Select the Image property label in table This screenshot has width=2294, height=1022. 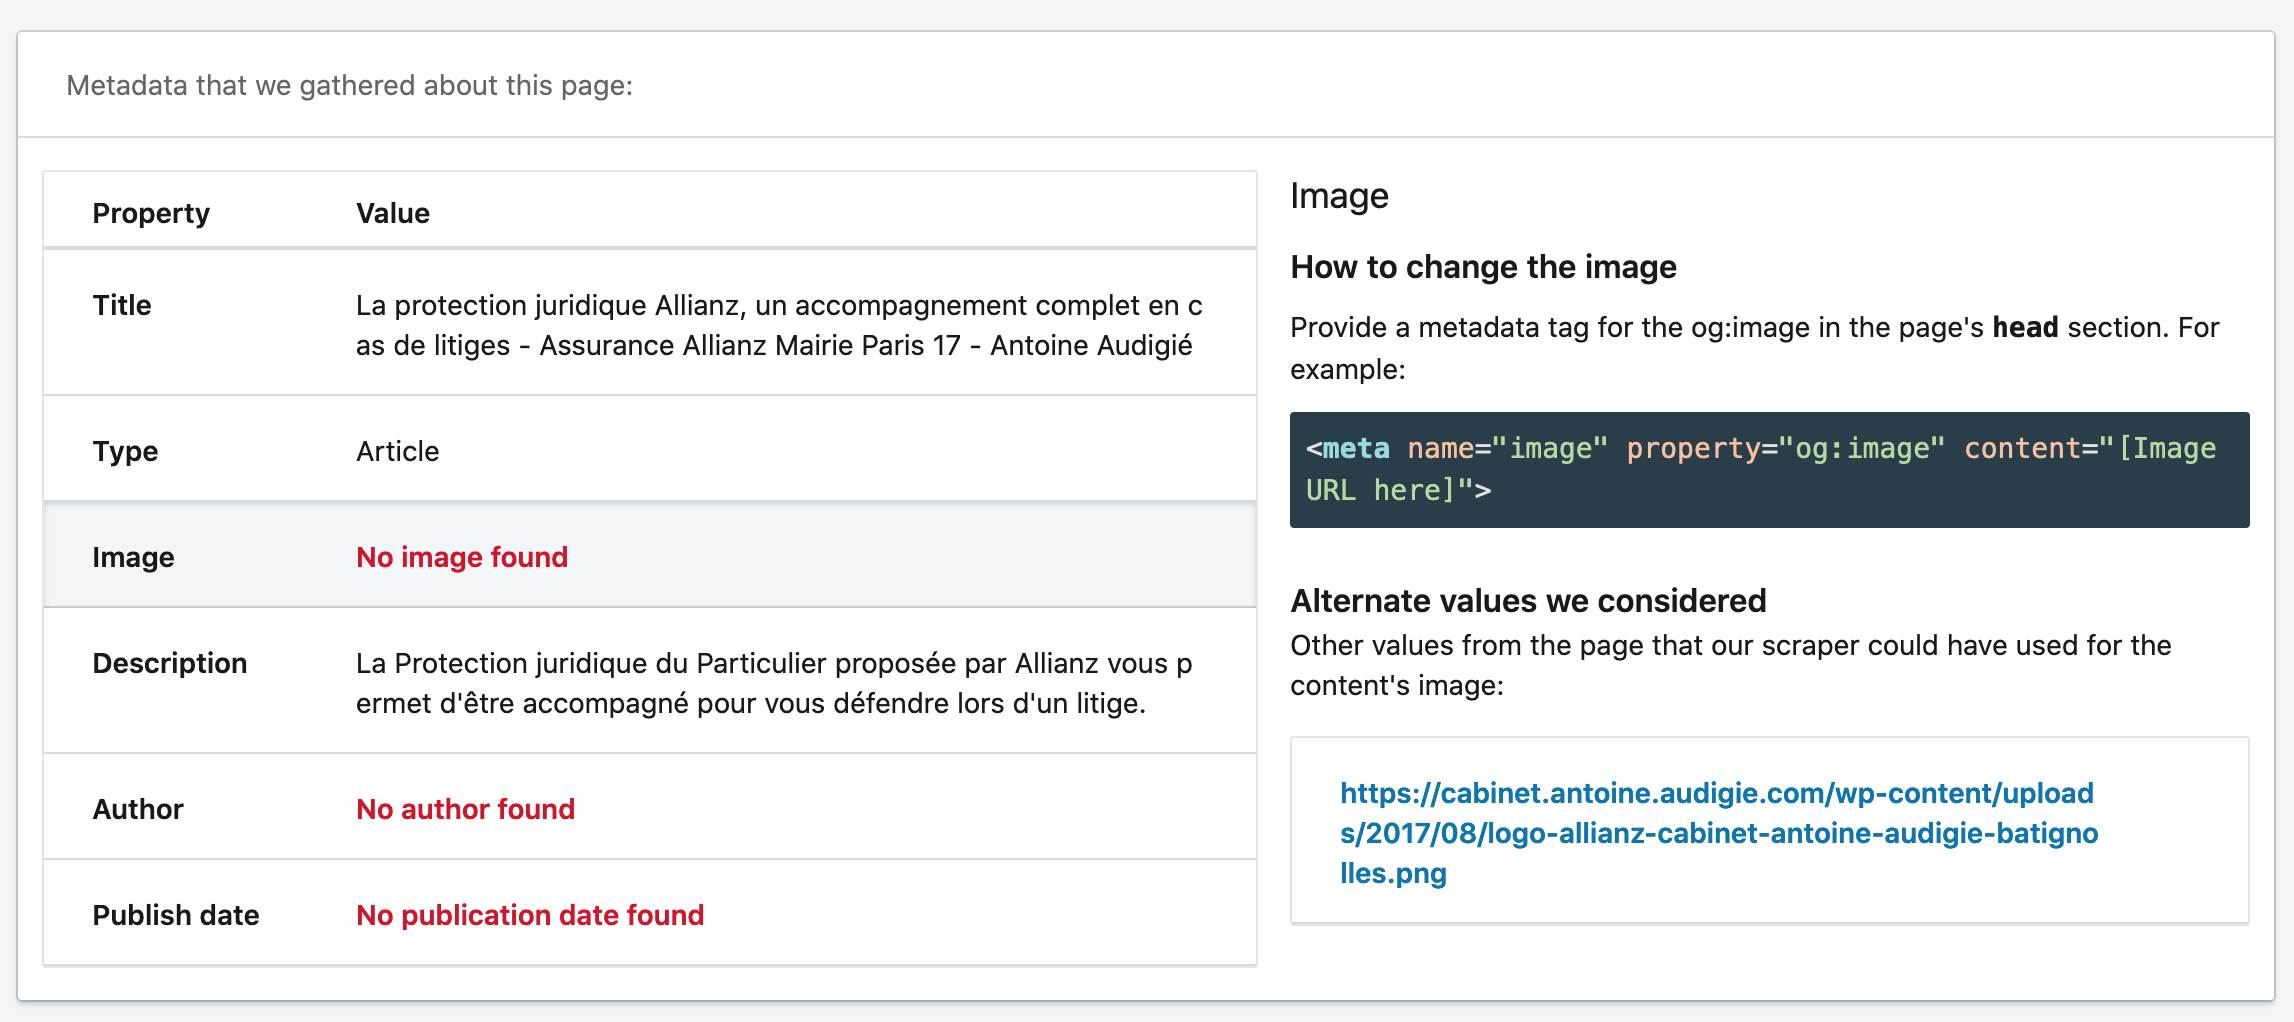[x=133, y=557]
